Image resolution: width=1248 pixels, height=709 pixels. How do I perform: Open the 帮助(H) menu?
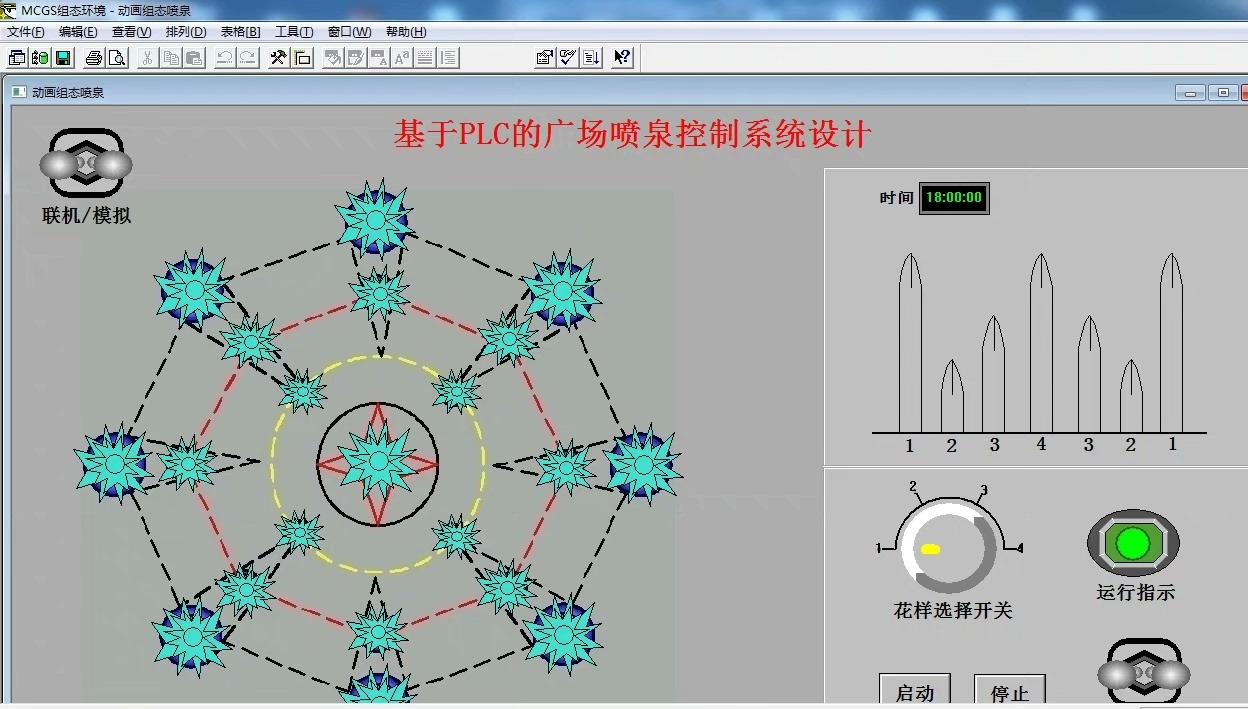(405, 32)
